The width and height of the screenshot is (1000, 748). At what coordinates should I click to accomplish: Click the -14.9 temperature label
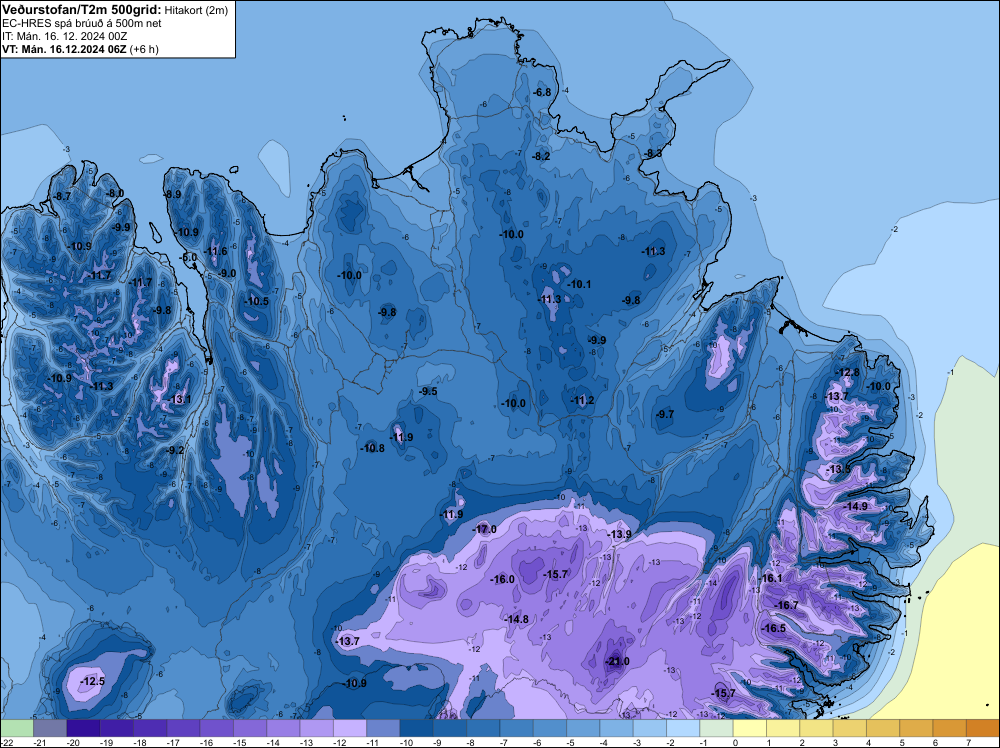(x=856, y=506)
